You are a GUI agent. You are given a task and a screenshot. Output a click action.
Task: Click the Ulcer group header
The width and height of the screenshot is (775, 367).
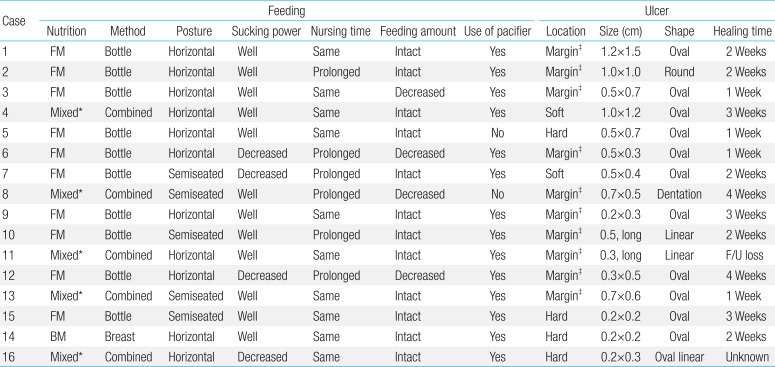pos(656,11)
